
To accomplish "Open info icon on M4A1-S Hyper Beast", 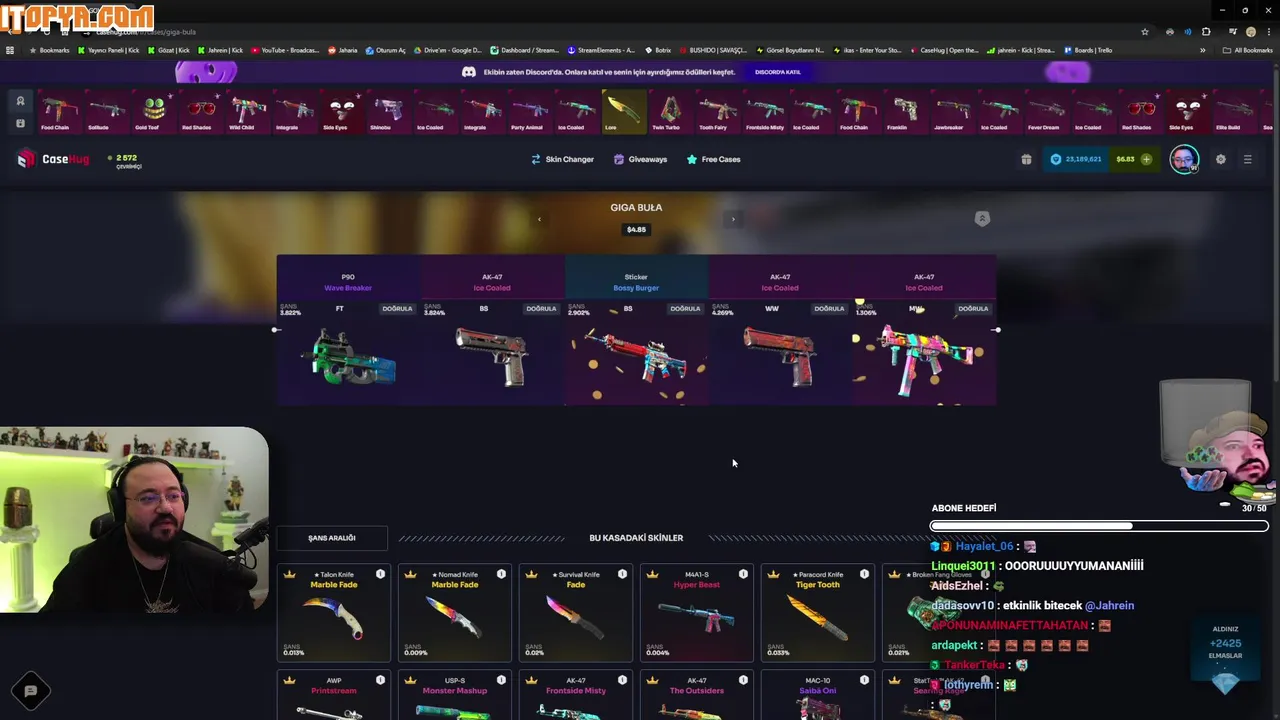I will (743, 574).
